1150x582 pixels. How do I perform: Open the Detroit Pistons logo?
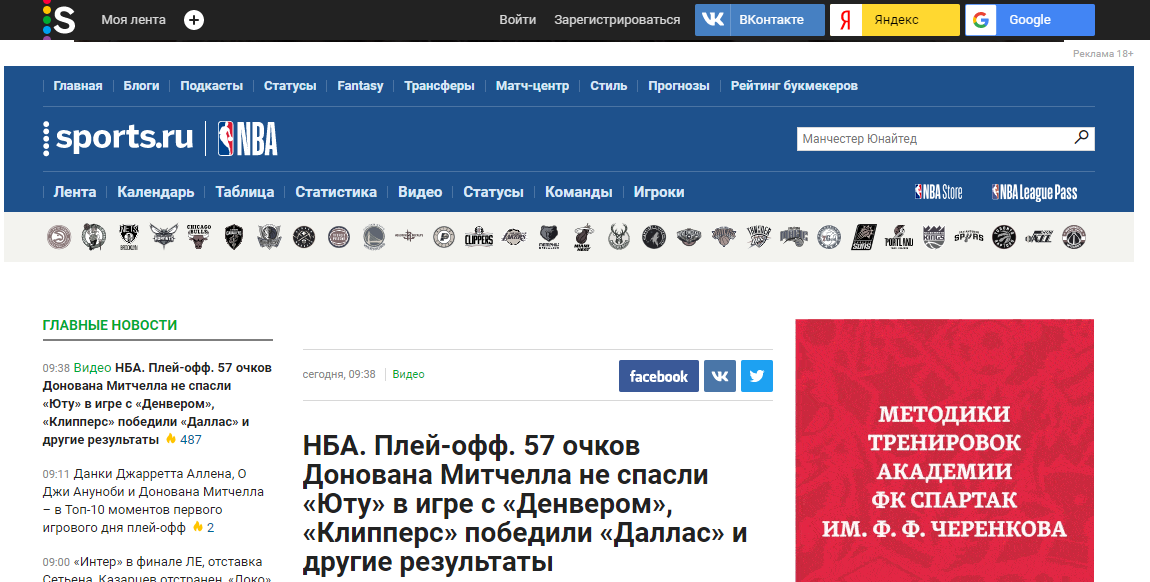pos(339,237)
